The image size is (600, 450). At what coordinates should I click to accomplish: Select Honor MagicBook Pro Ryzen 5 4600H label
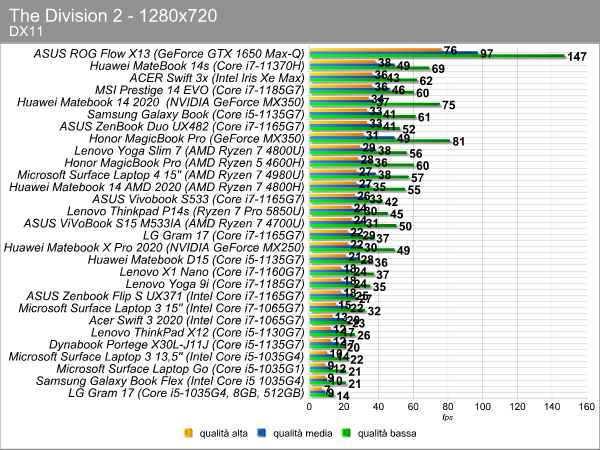click(184, 163)
